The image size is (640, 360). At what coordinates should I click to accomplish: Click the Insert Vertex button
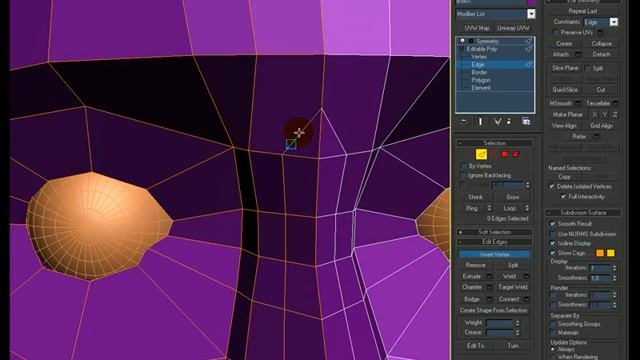pos(495,254)
